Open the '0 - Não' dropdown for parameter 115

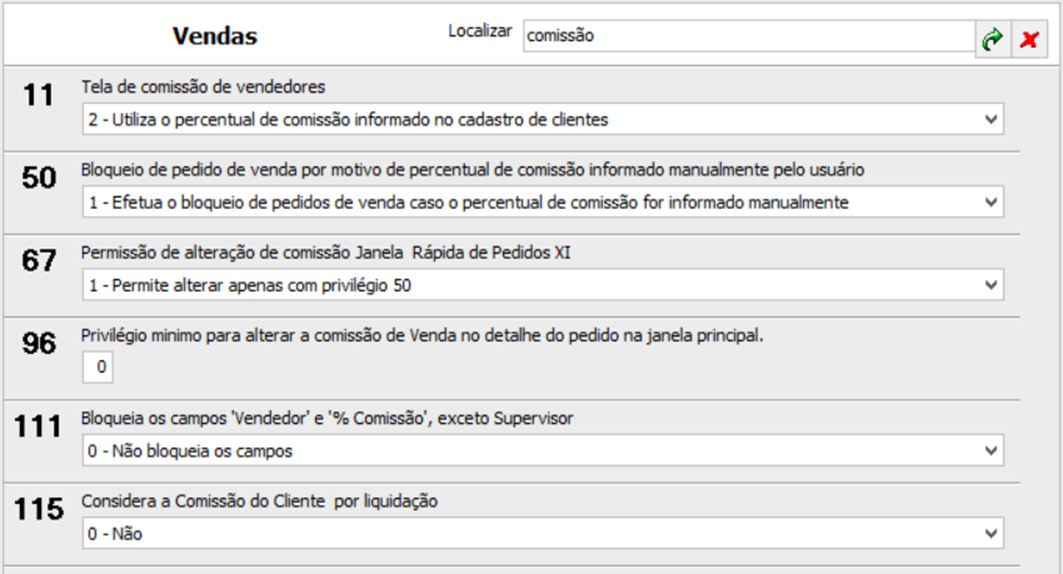(542, 533)
